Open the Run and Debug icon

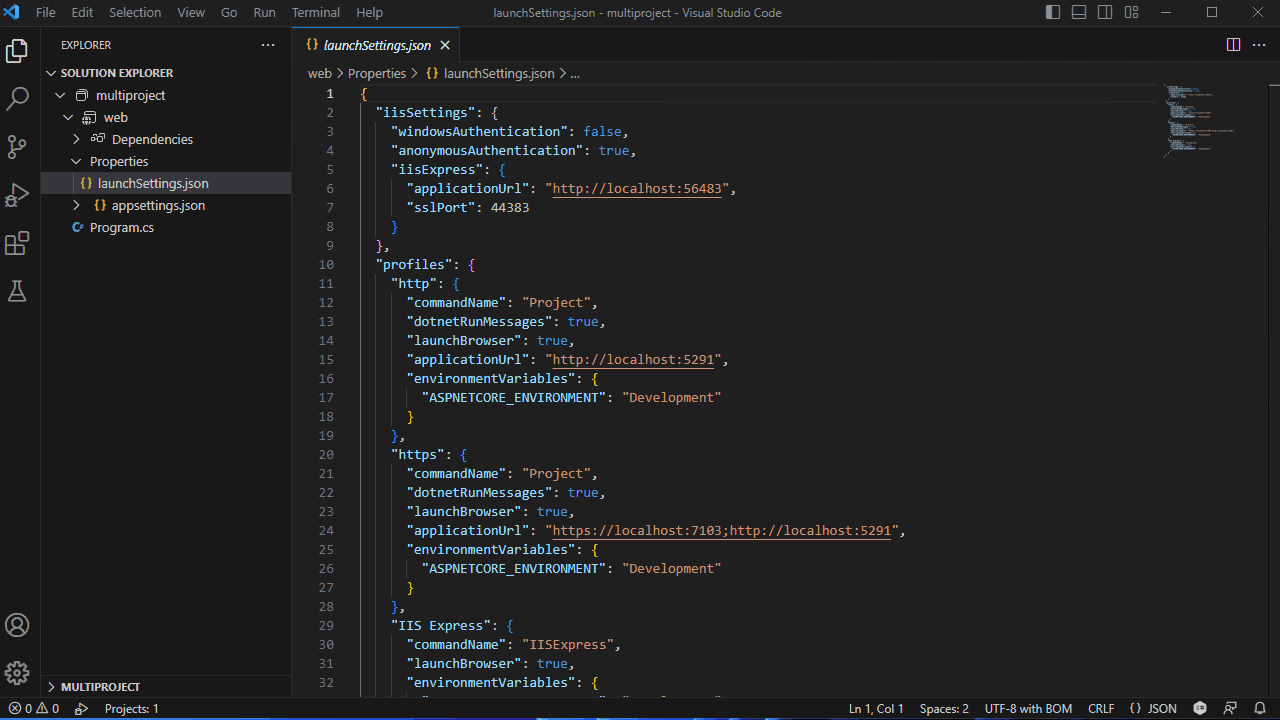point(16,195)
